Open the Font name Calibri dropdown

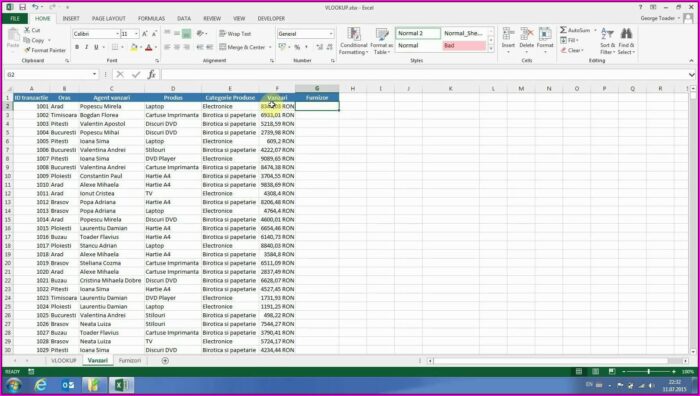click(117, 34)
